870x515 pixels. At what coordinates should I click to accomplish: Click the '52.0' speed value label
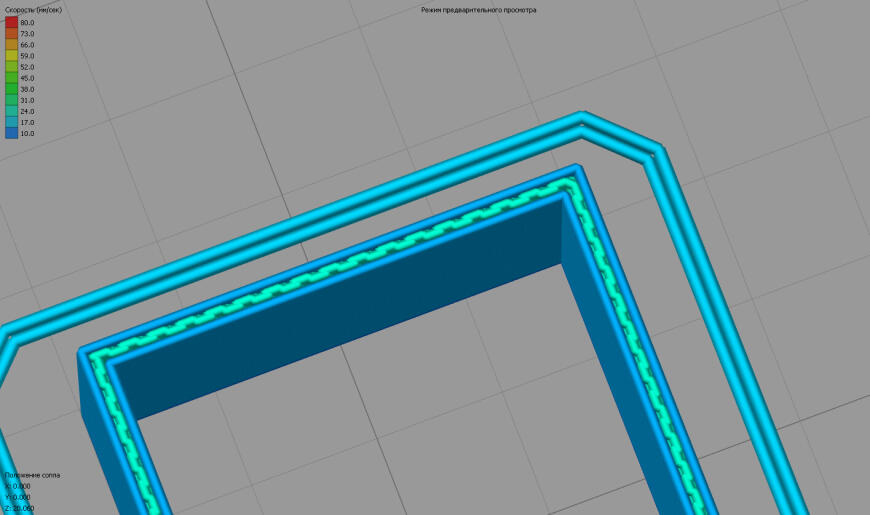(27, 67)
